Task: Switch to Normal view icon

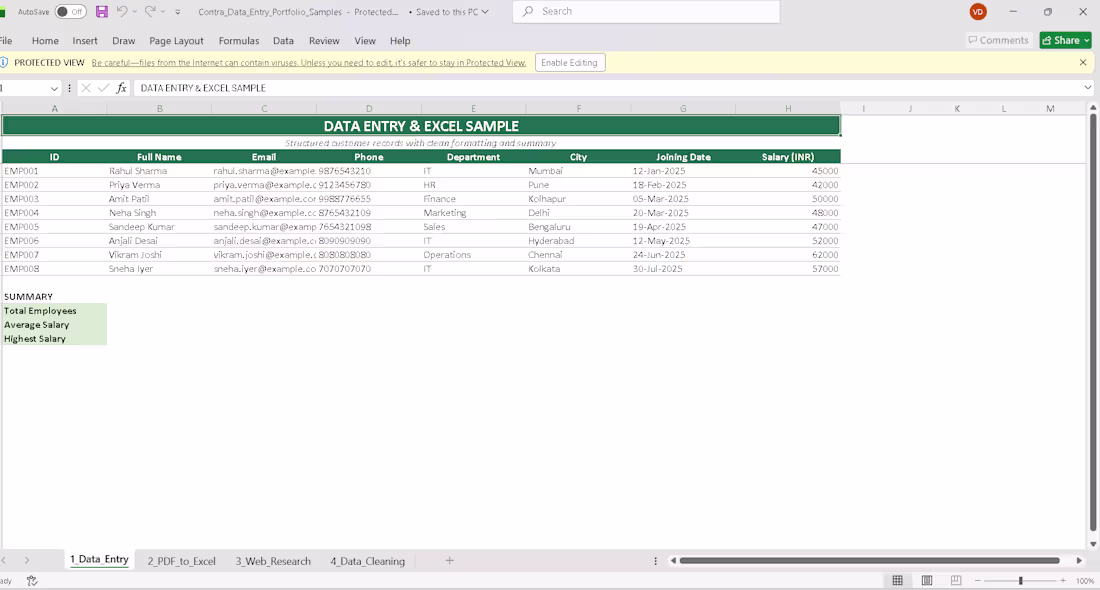Action: pyautogui.click(x=897, y=581)
